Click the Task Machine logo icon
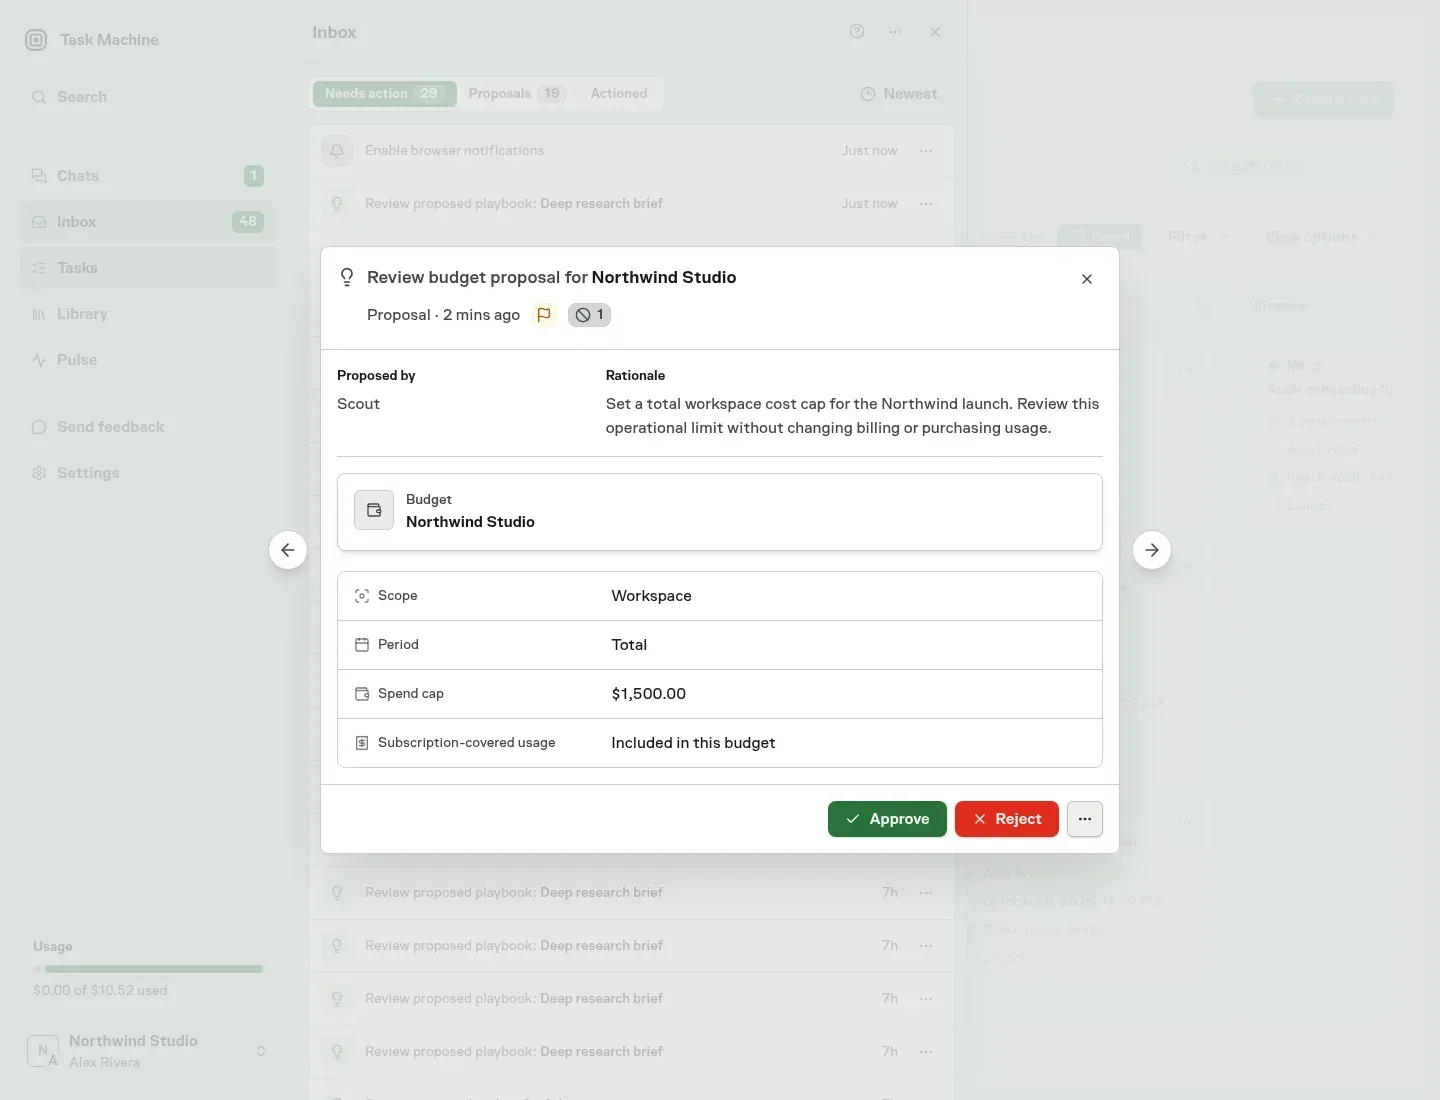The image size is (1440, 1100). coord(36,40)
